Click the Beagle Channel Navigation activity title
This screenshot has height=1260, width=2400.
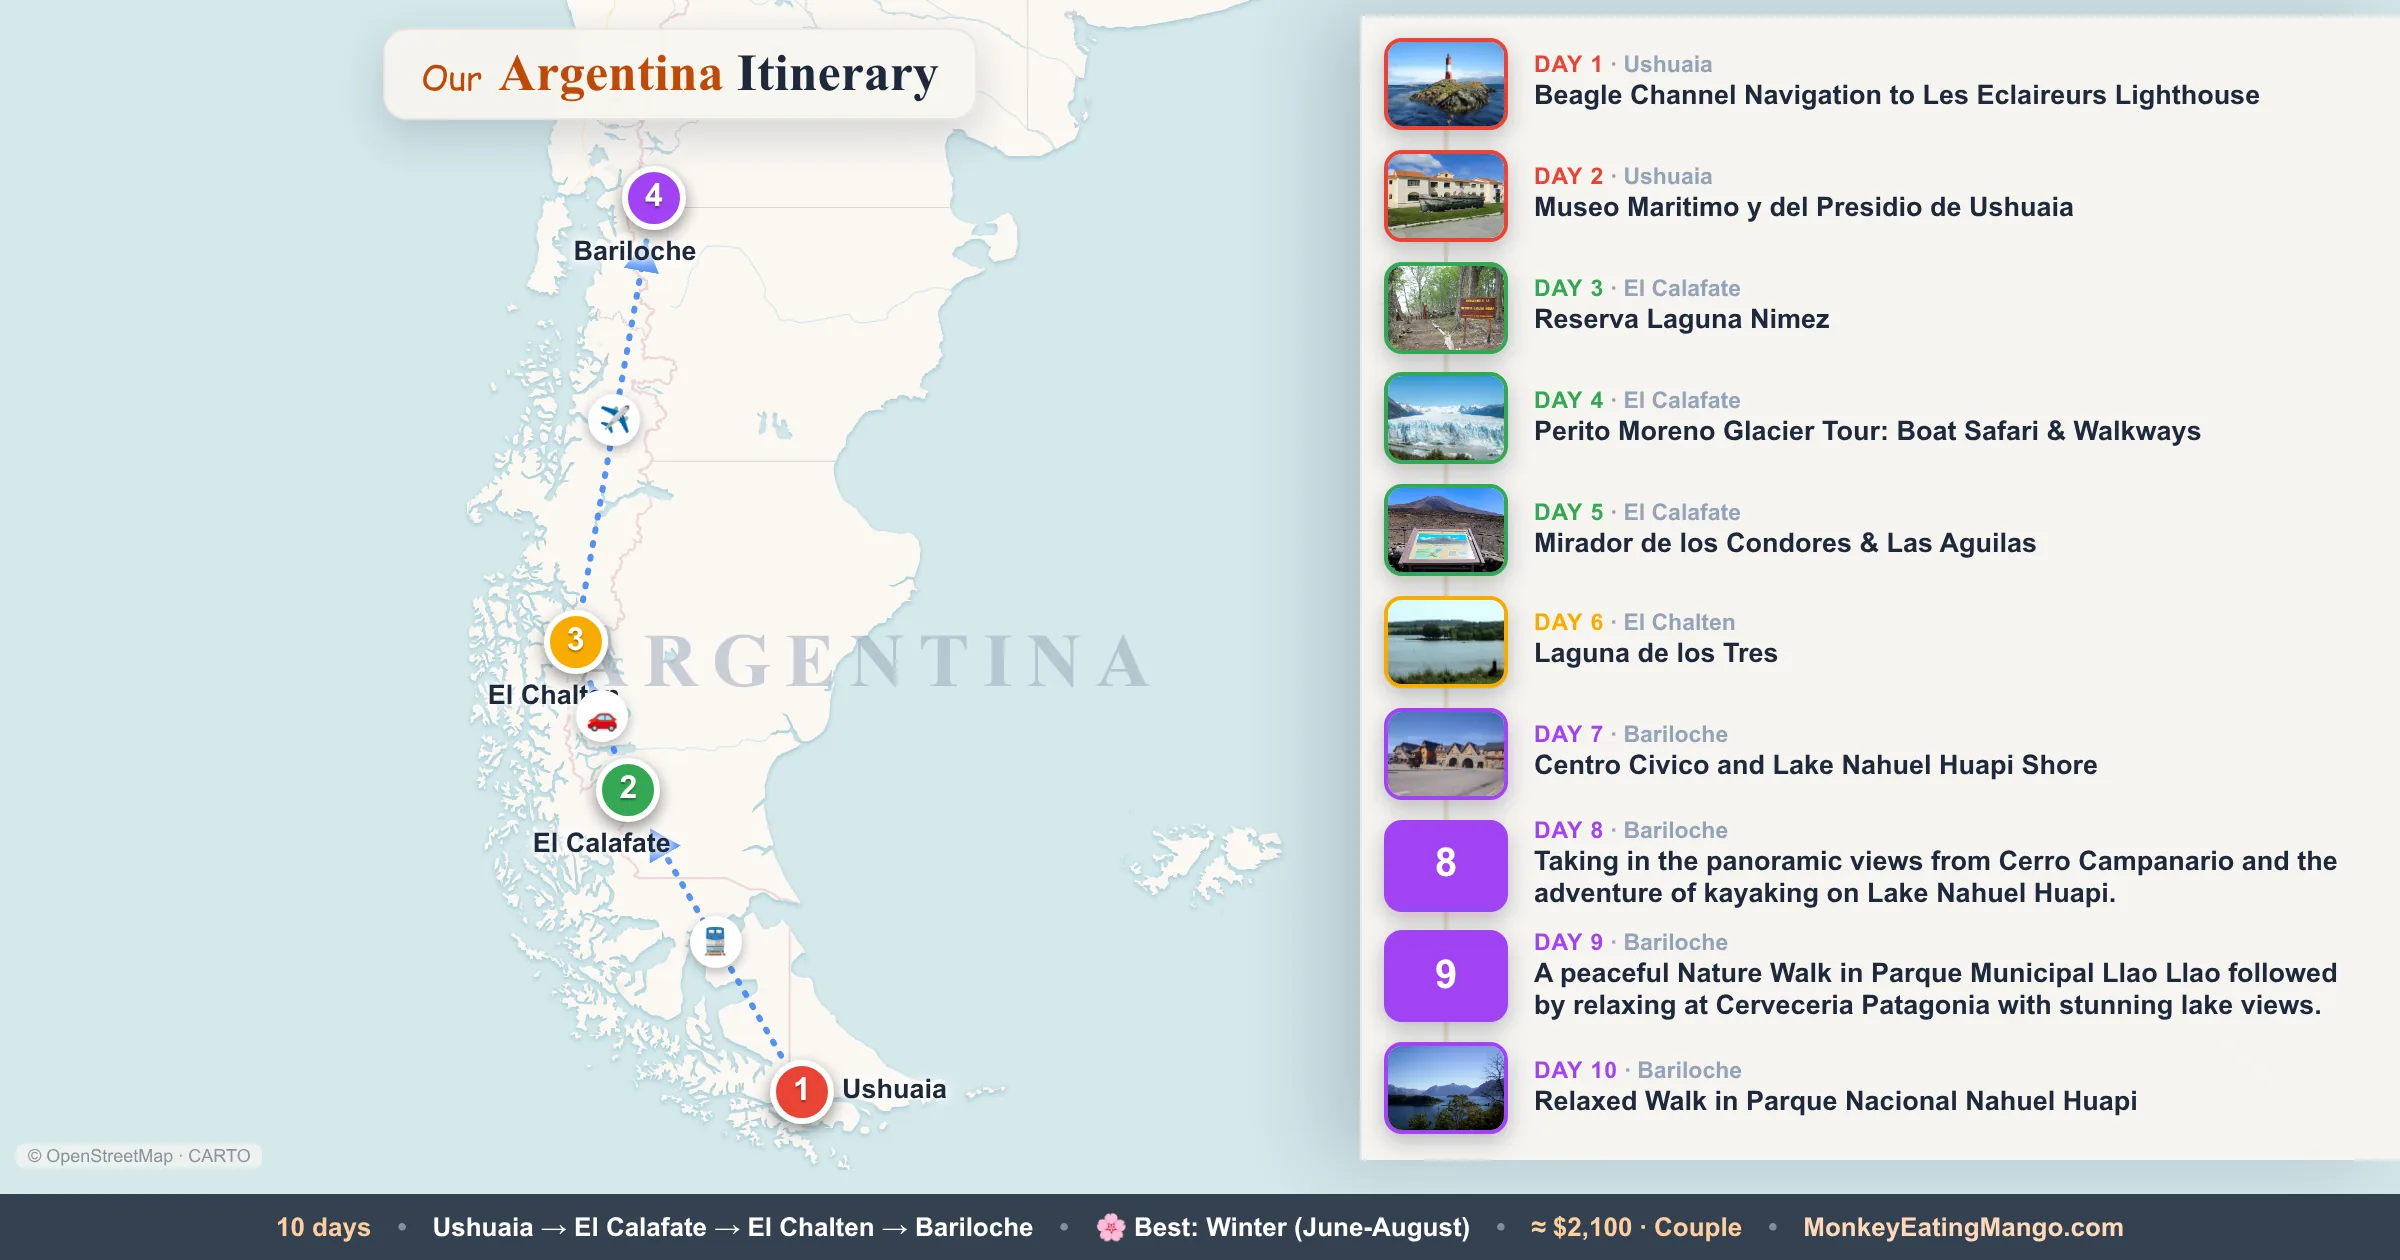[1896, 95]
